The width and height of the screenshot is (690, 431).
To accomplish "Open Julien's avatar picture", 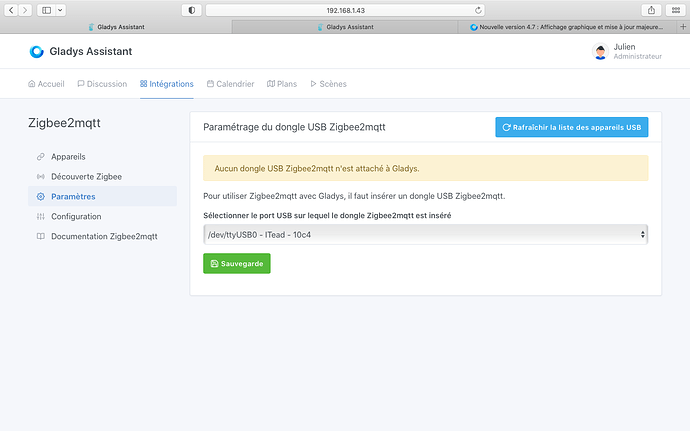I will (x=600, y=52).
